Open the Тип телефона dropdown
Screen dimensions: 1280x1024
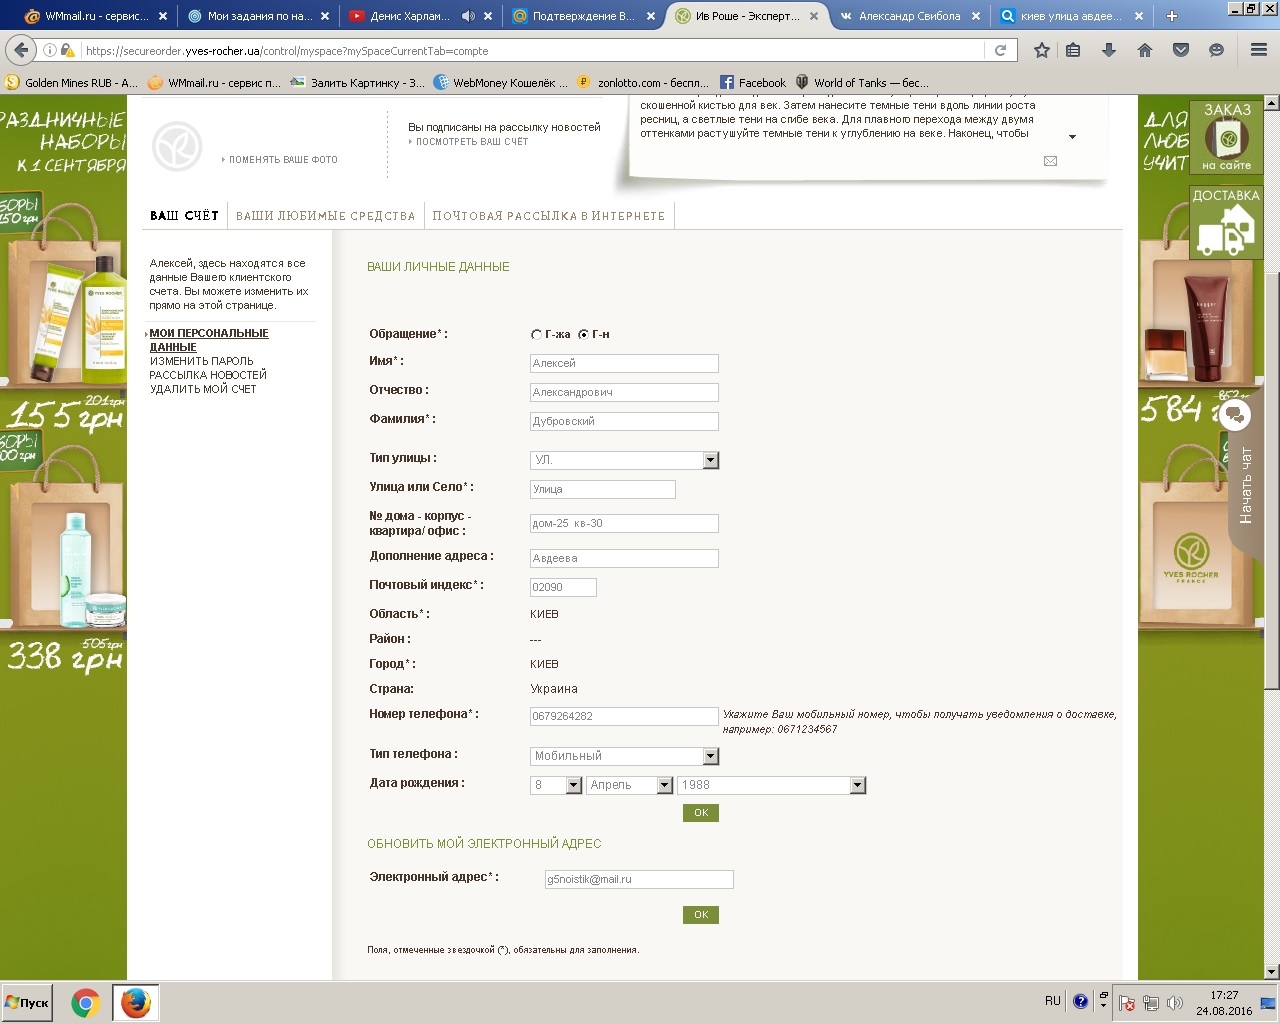pos(625,756)
